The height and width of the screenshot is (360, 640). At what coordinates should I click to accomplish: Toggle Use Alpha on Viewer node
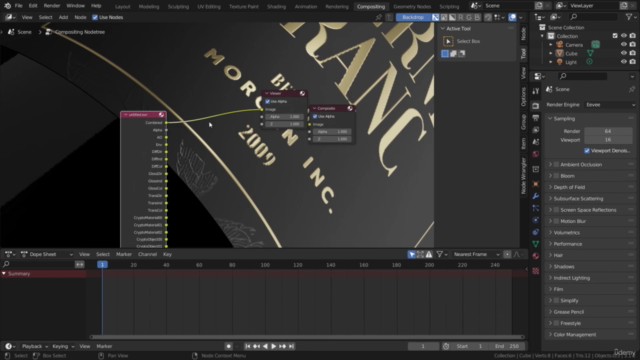[x=268, y=101]
